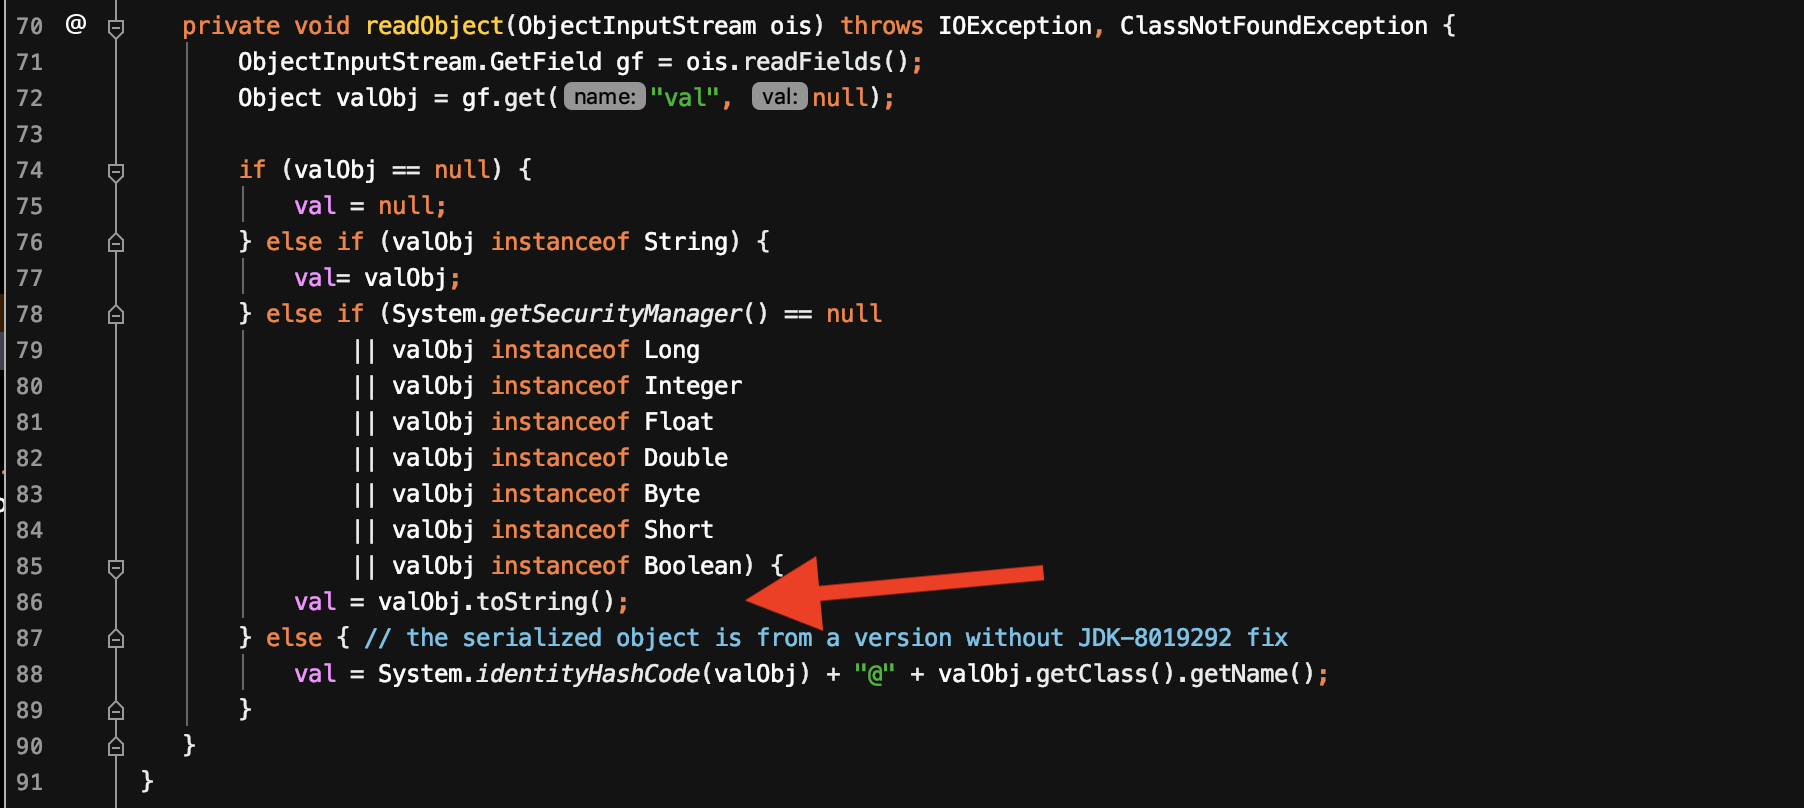This screenshot has height=808, width=1804.
Task: Click the fold end marker on line 89
Action: click(116, 711)
